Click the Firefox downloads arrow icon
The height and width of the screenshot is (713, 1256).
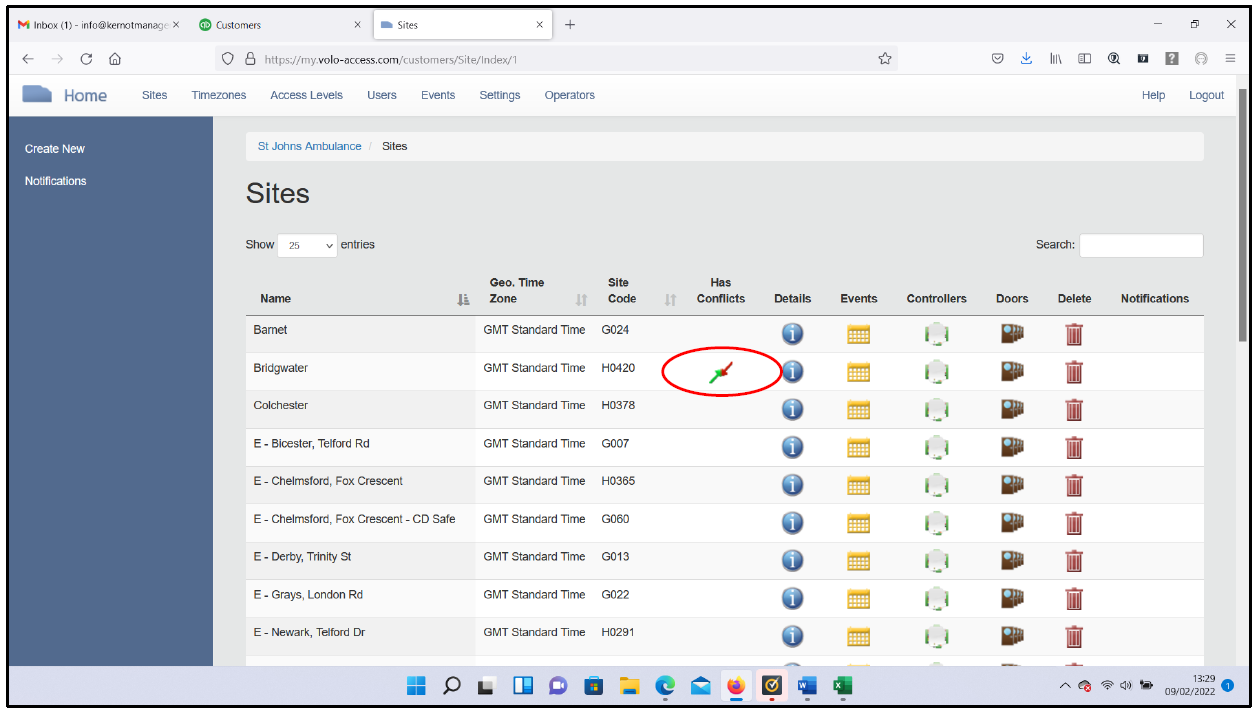[x=1026, y=59]
